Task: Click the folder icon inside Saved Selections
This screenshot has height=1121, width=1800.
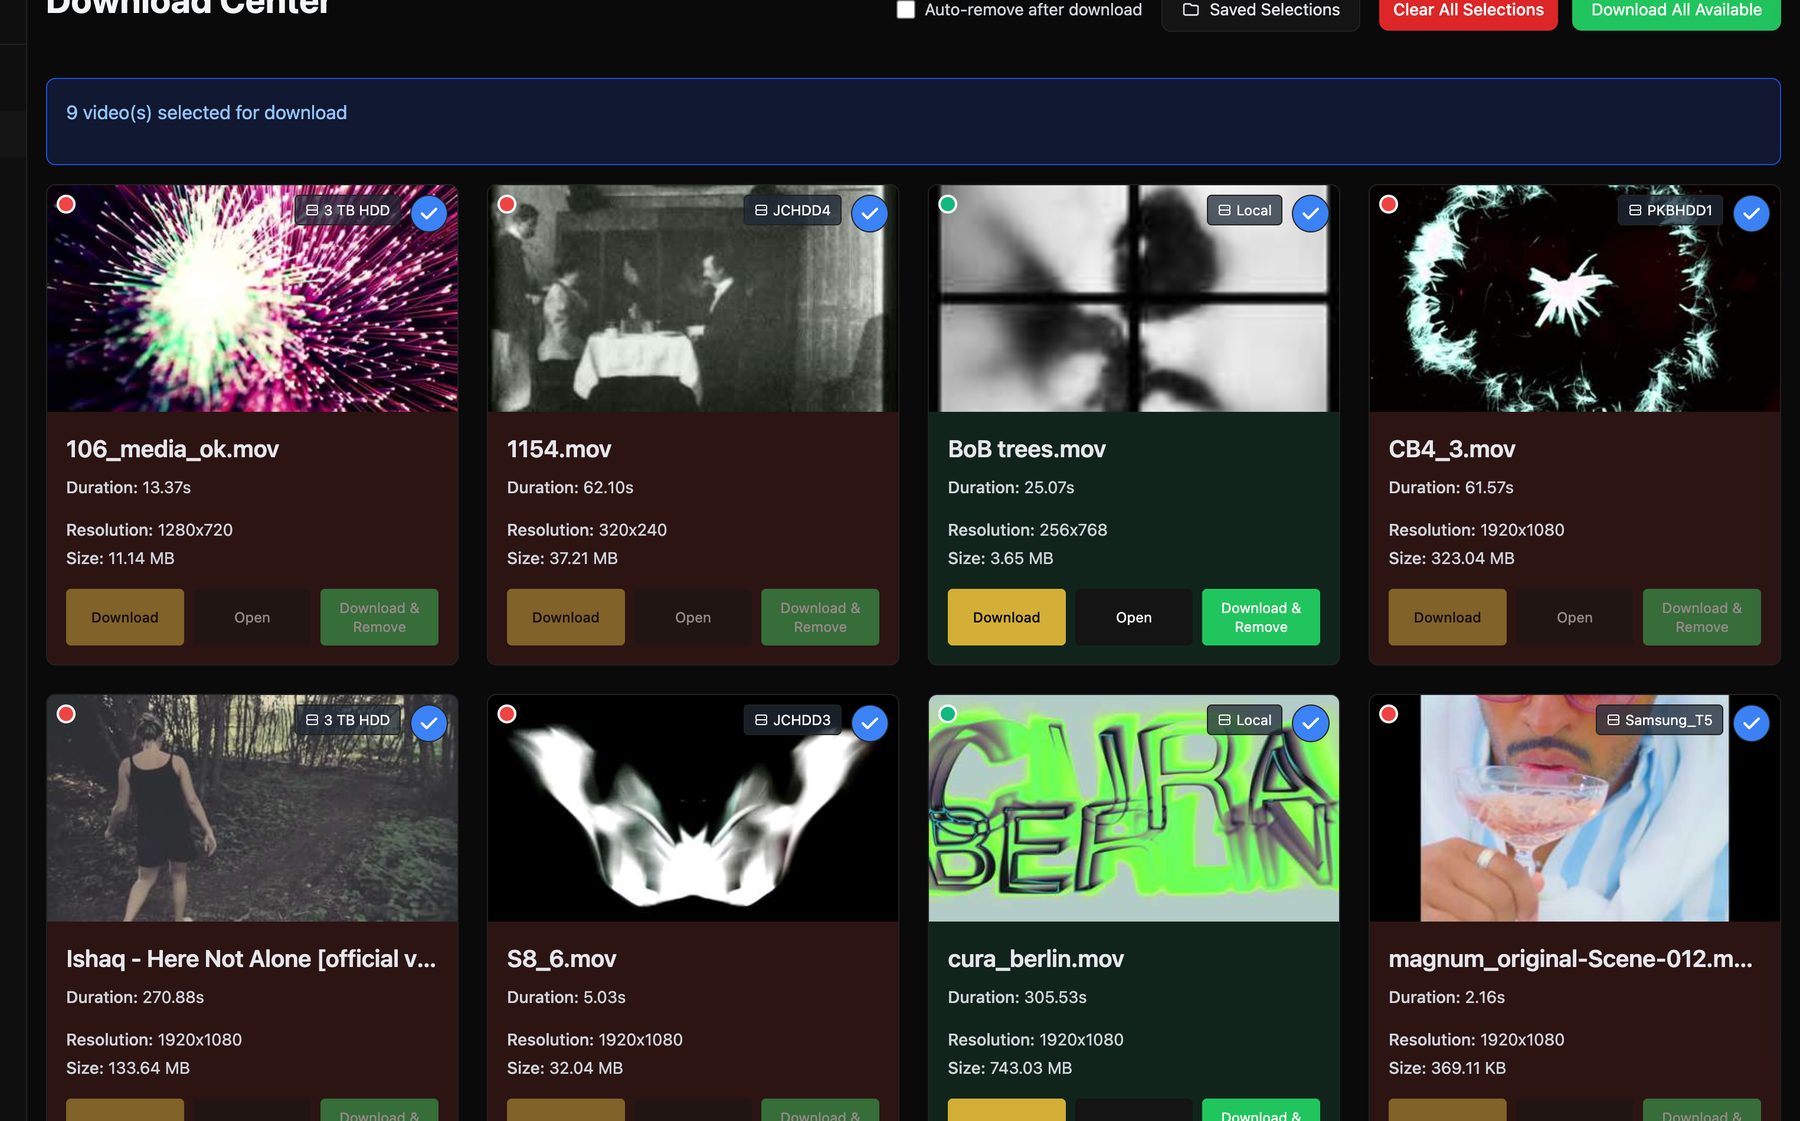Action: [1191, 9]
